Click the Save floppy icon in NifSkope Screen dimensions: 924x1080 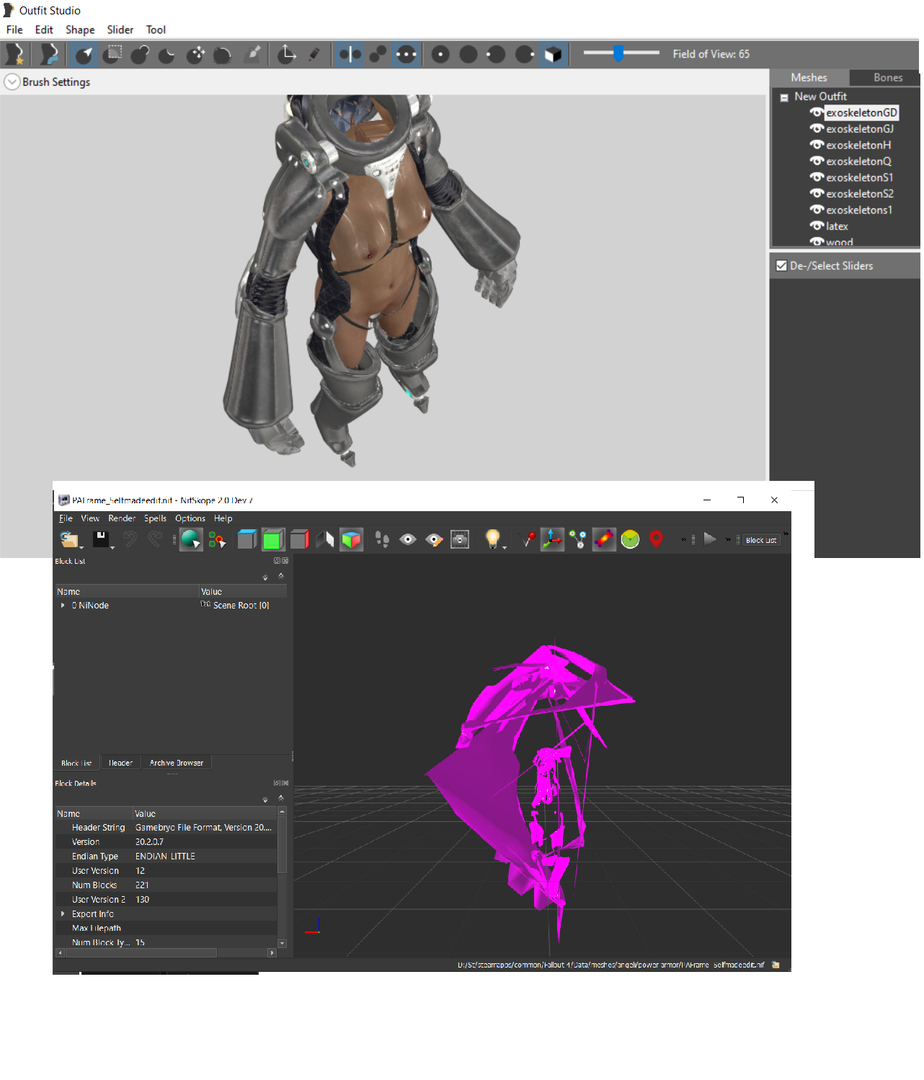pos(101,539)
